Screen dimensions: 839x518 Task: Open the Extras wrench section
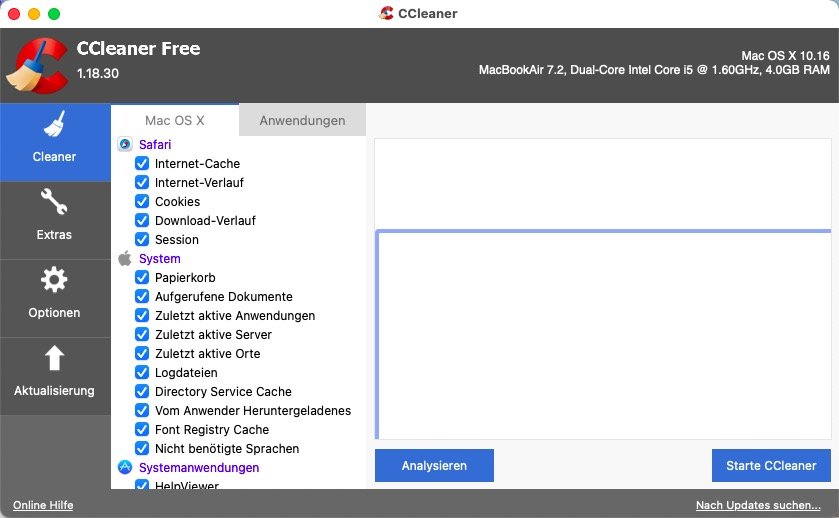pos(55,220)
